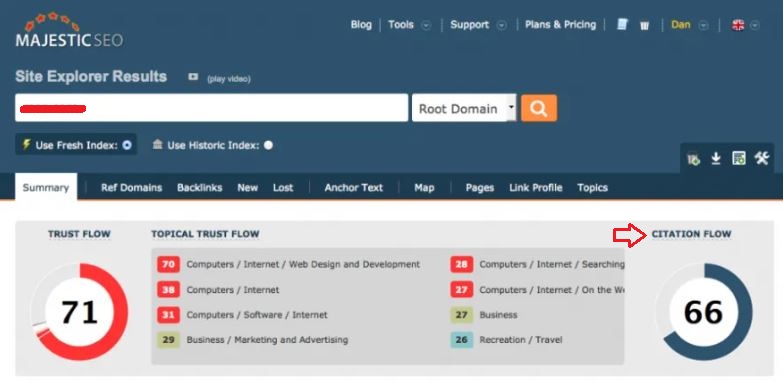
Task: Open the Blog link
Action: [x=361, y=24]
